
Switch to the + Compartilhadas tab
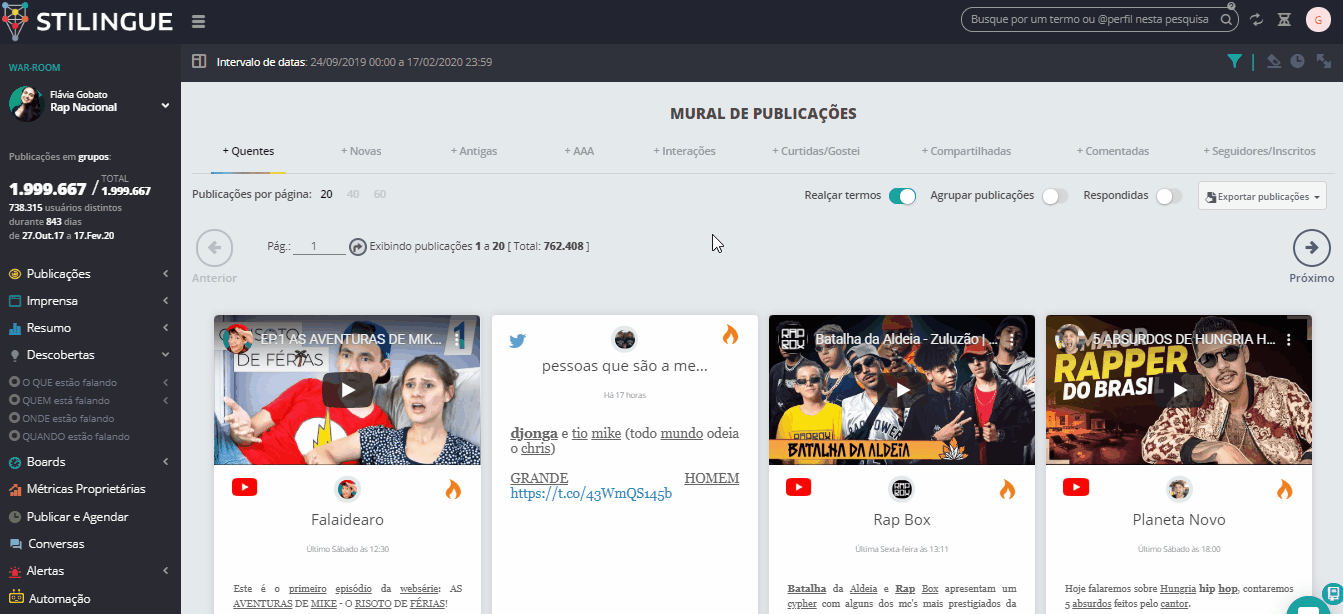pyautogui.click(x=967, y=151)
